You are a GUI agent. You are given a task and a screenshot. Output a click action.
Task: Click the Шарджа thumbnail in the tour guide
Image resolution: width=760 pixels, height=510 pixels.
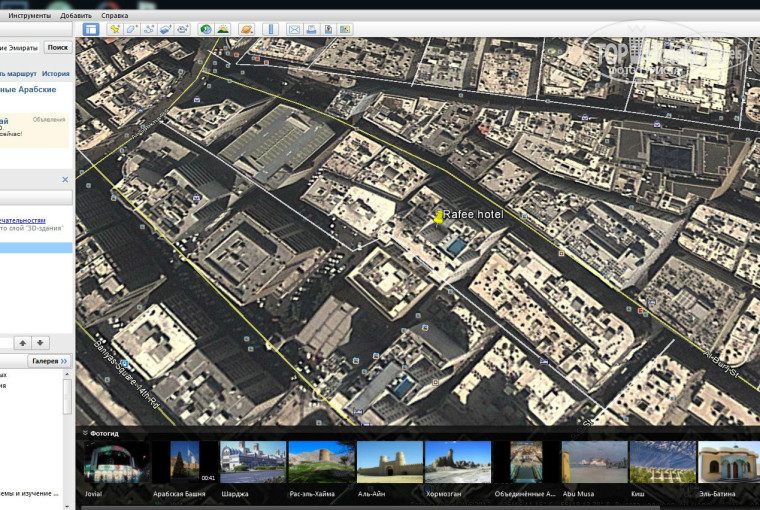point(252,463)
